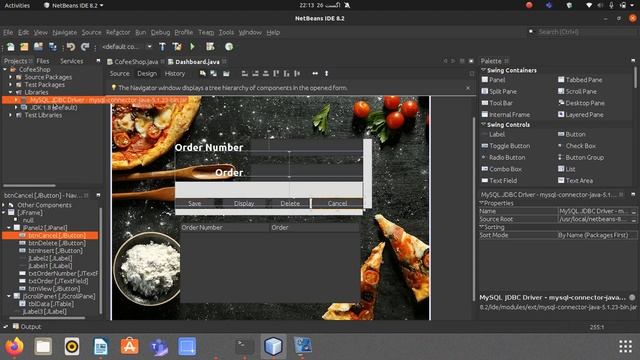Expand Other Components in Navigator
The width and height of the screenshot is (640, 360).
pyautogui.click(x=4, y=205)
